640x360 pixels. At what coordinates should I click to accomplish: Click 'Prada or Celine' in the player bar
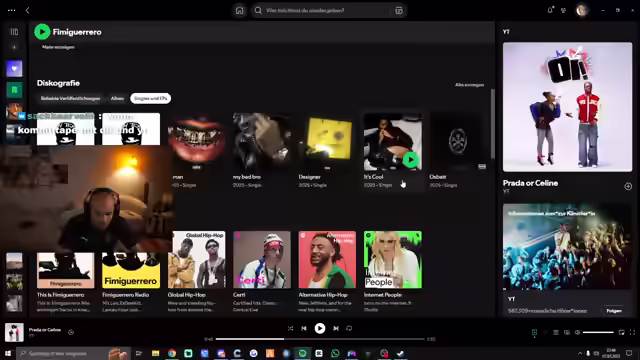(x=45, y=330)
